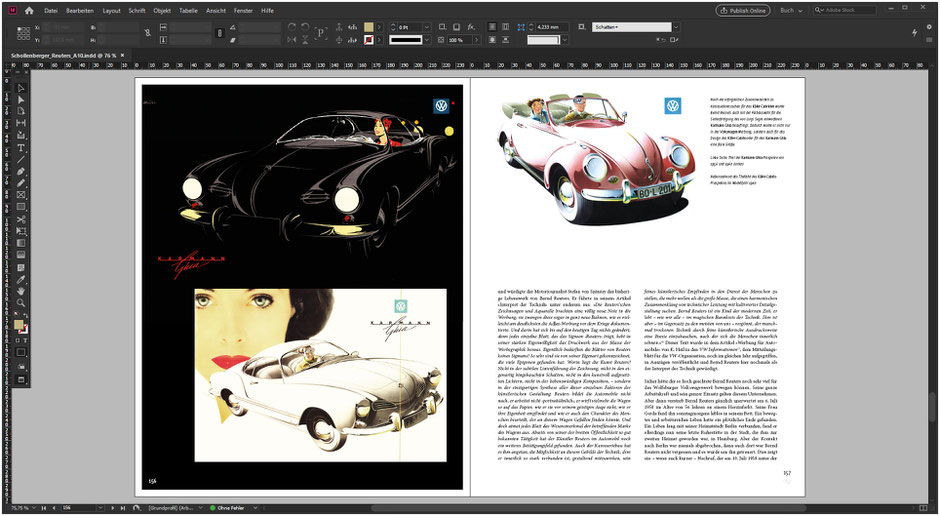Open the opacity 100 % dropdown arrow
Viewport: 940px width, 516px height.
(x=477, y=40)
